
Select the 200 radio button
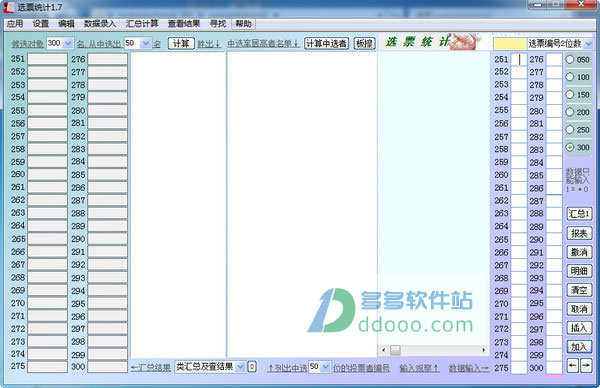click(x=570, y=112)
